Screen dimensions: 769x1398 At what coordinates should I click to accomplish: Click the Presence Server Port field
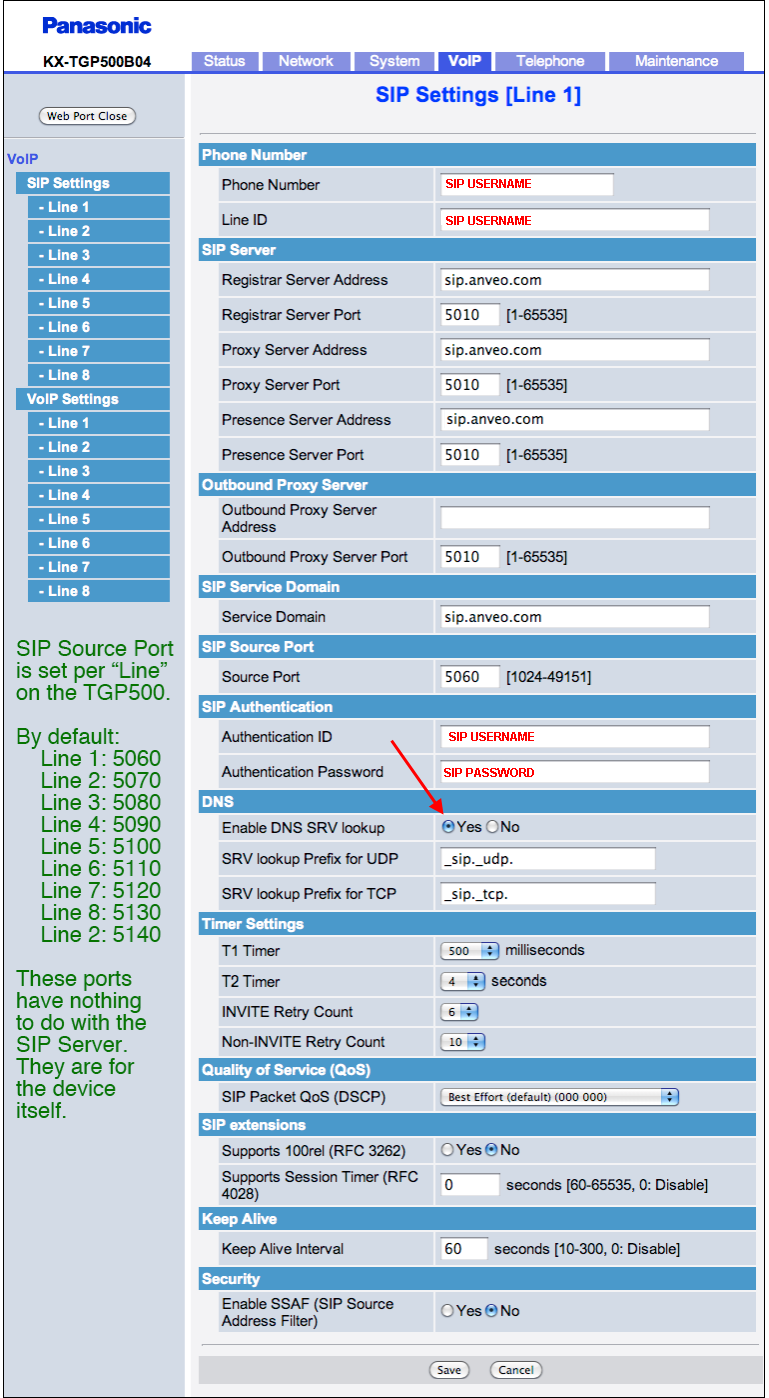pyautogui.click(x=470, y=455)
